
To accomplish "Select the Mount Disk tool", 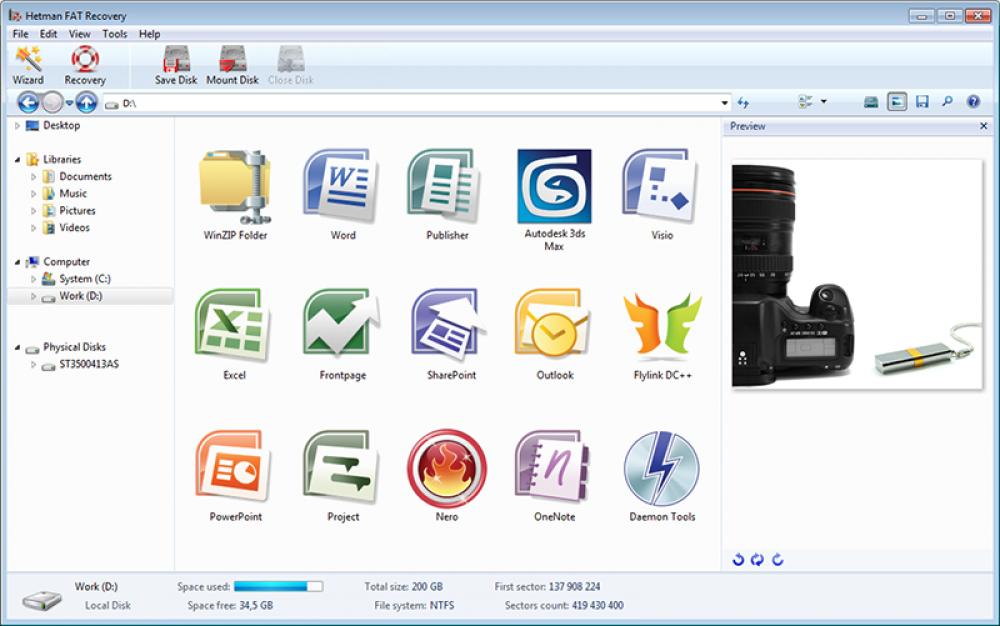I will (x=232, y=62).
